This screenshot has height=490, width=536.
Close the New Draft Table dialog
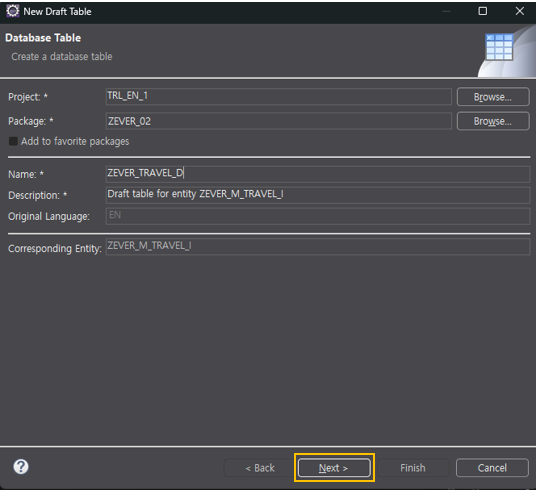520,11
